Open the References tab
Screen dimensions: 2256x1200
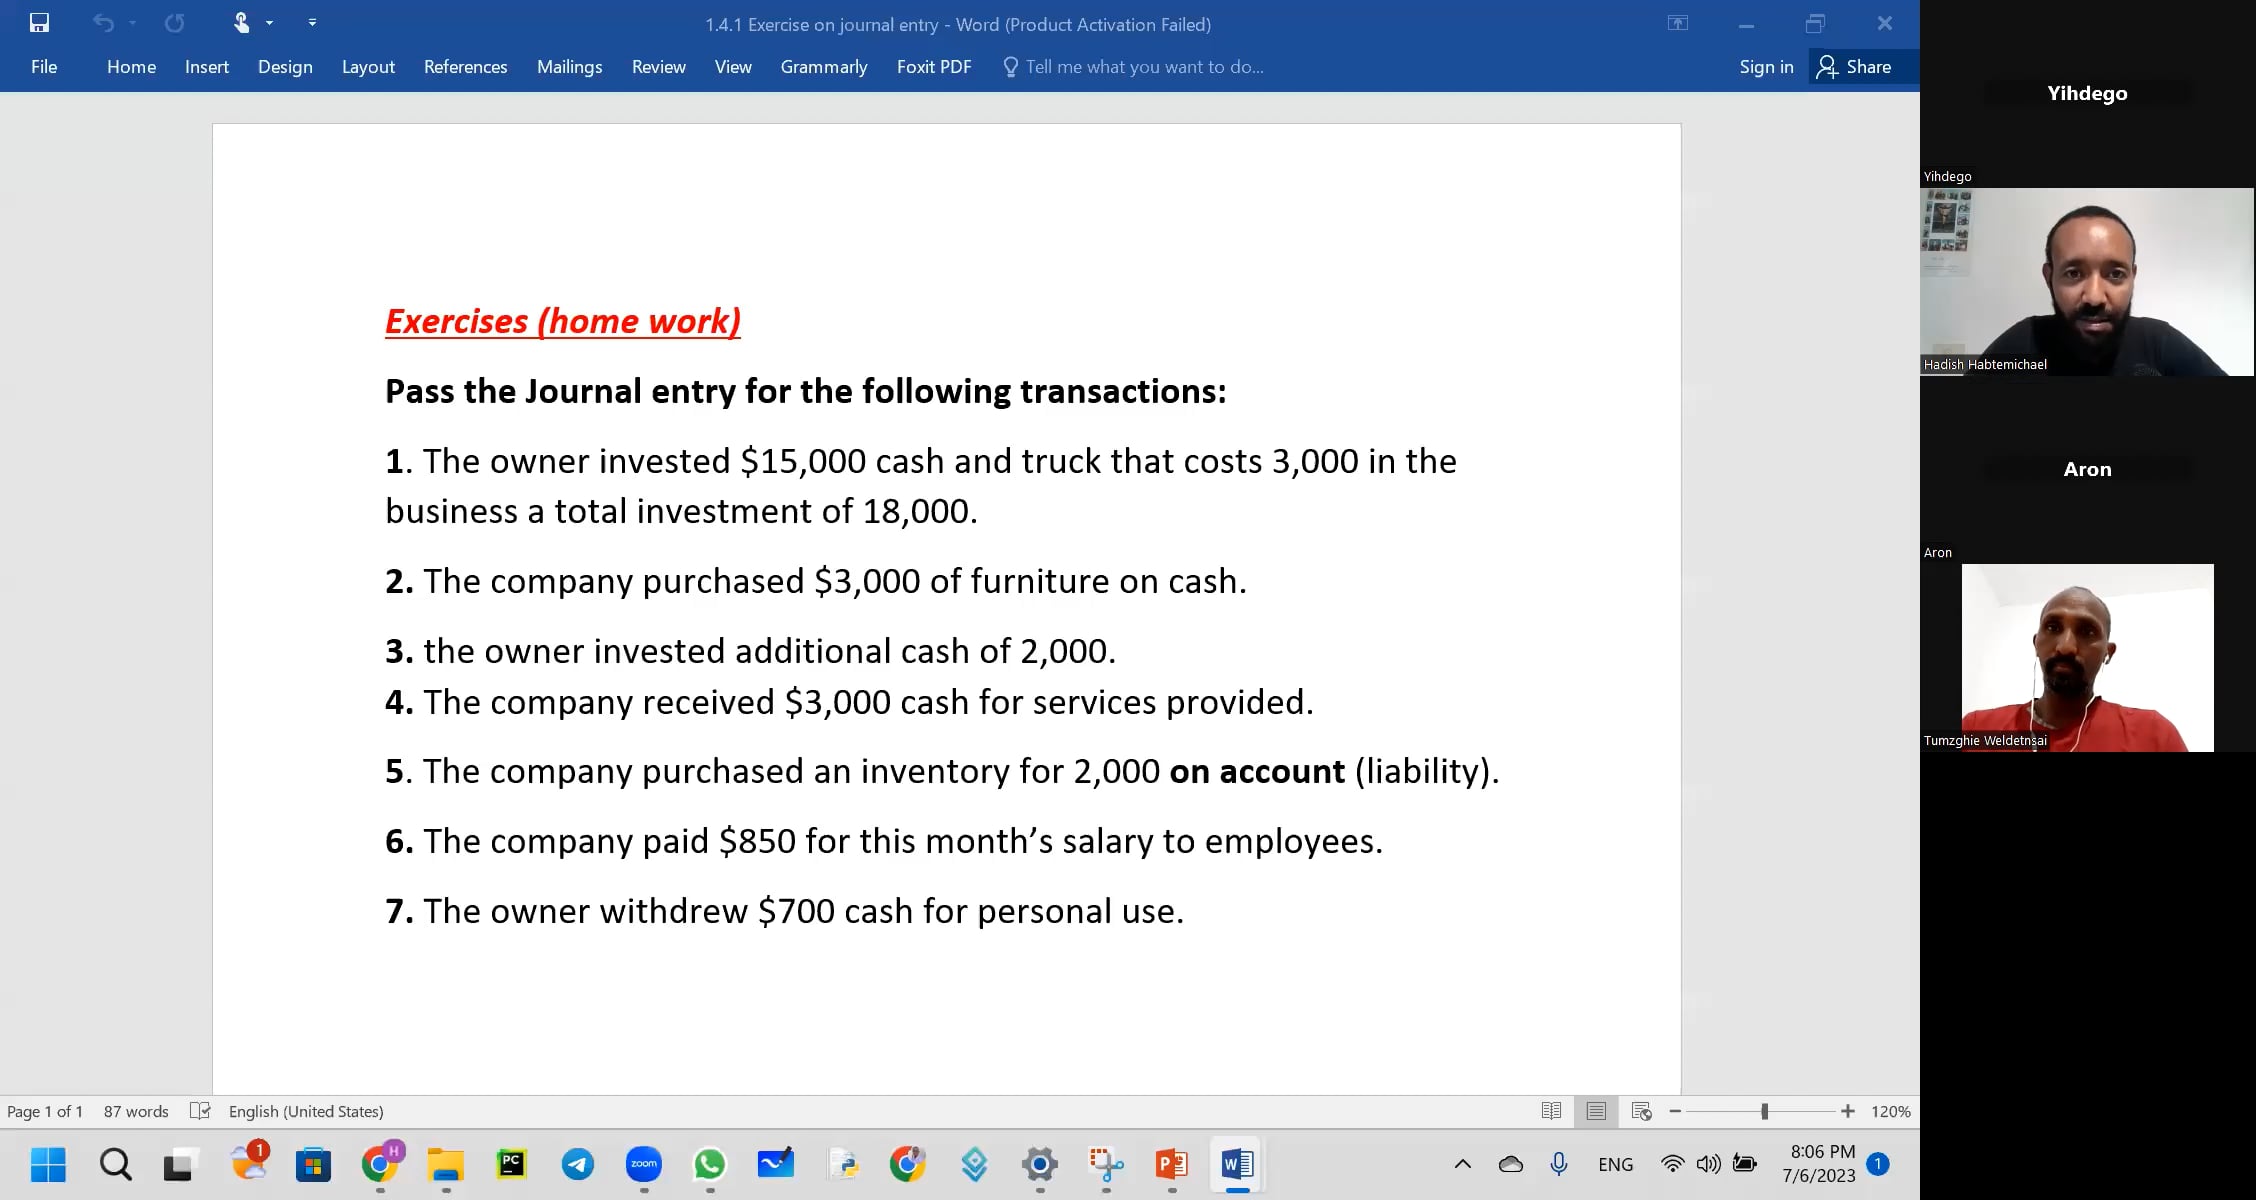click(x=465, y=67)
